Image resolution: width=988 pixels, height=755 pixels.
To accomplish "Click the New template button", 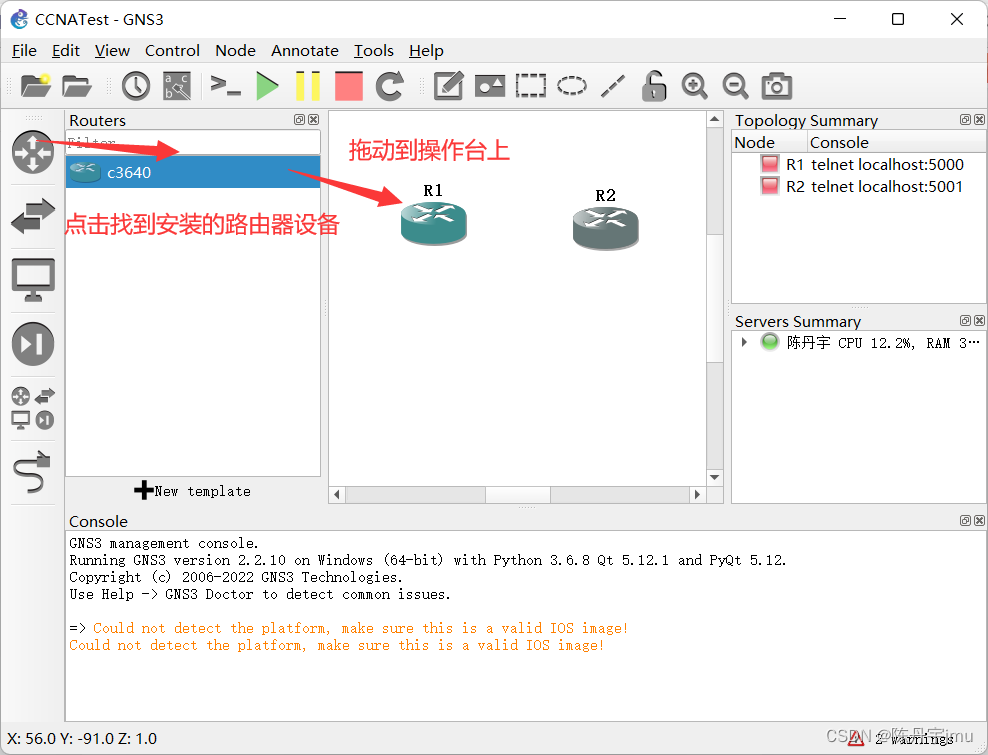I will pyautogui.click(x=192, y=491).
